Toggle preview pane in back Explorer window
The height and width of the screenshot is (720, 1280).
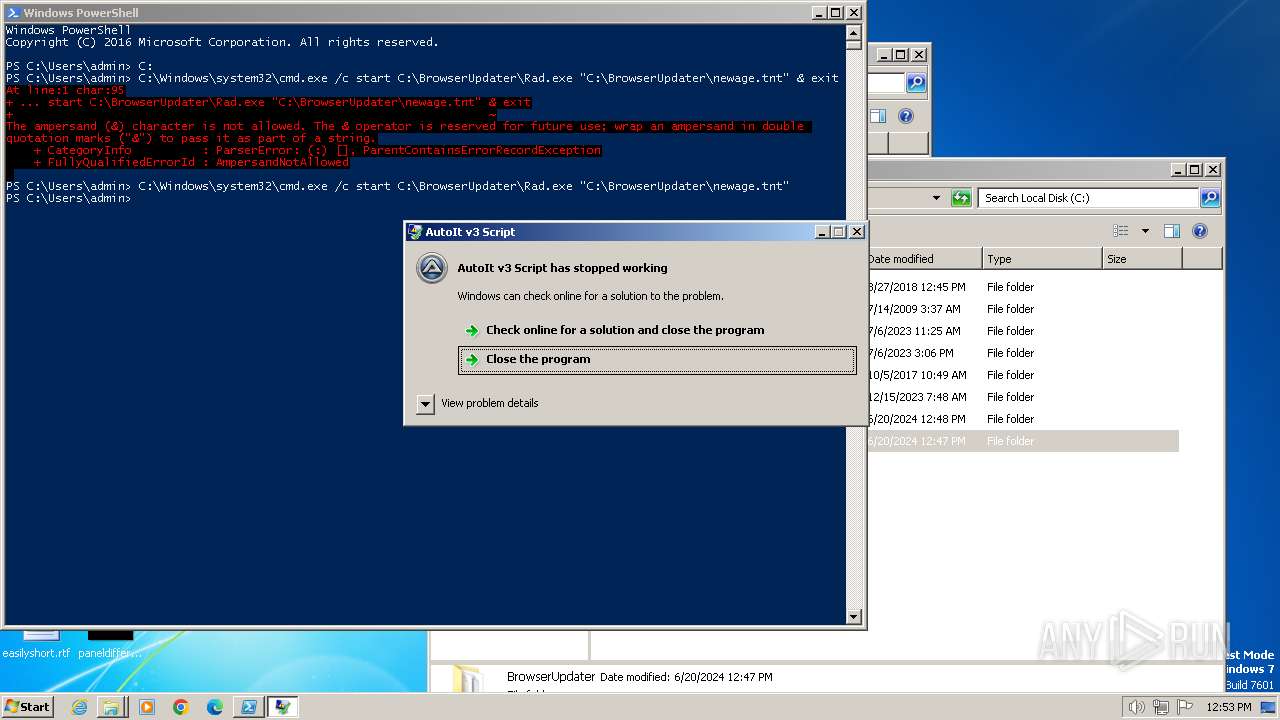(877, 116)
